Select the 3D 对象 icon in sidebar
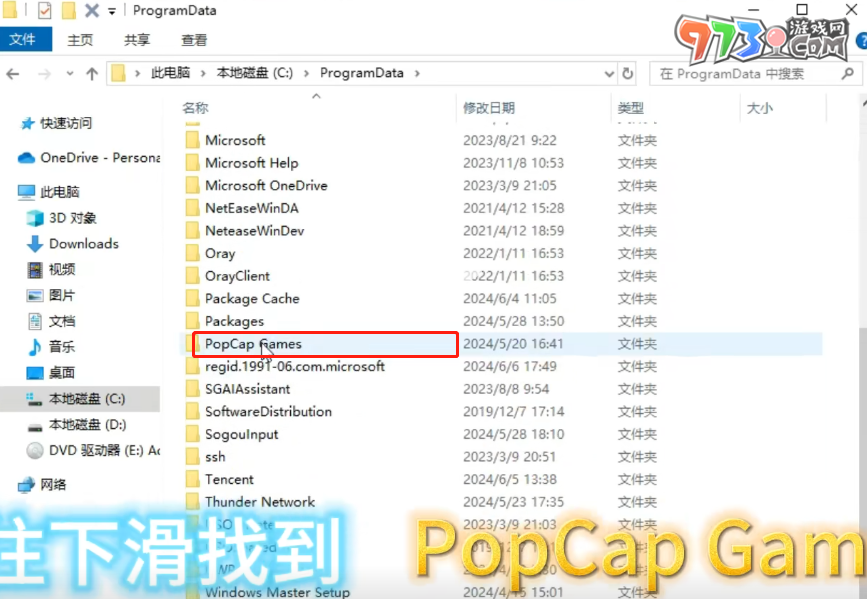The width and height of the screenshot is (867, 599). click(35, 218)
